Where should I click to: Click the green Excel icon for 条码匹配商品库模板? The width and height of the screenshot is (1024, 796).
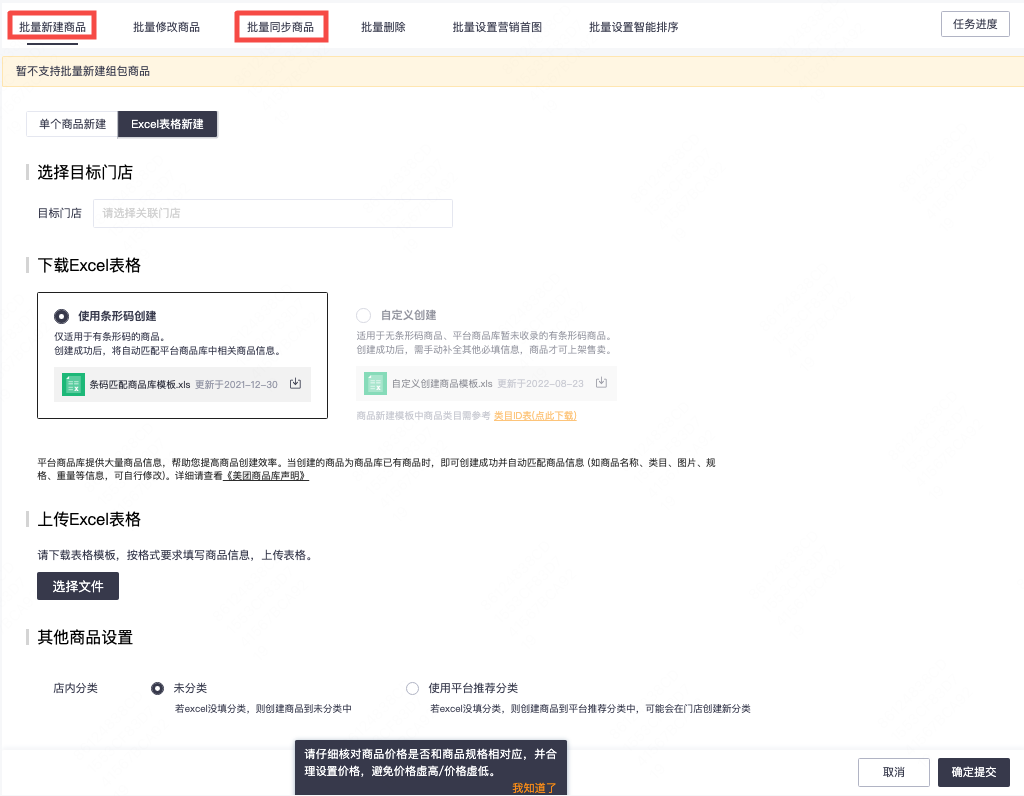click(x=73, y=384)
